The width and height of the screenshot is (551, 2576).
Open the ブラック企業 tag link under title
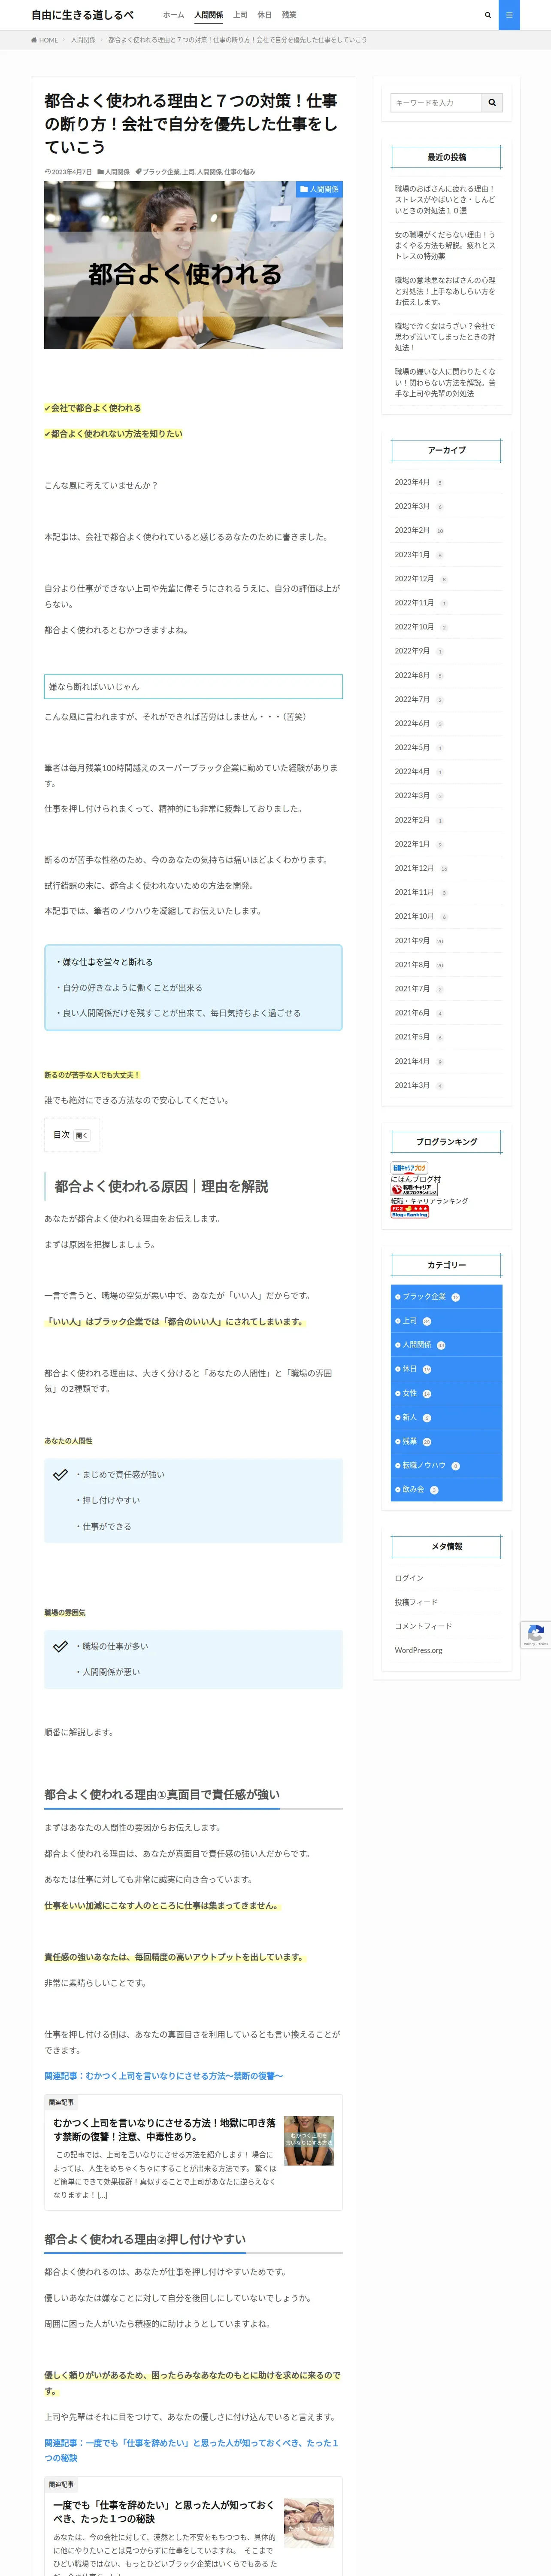pos(161,172)
